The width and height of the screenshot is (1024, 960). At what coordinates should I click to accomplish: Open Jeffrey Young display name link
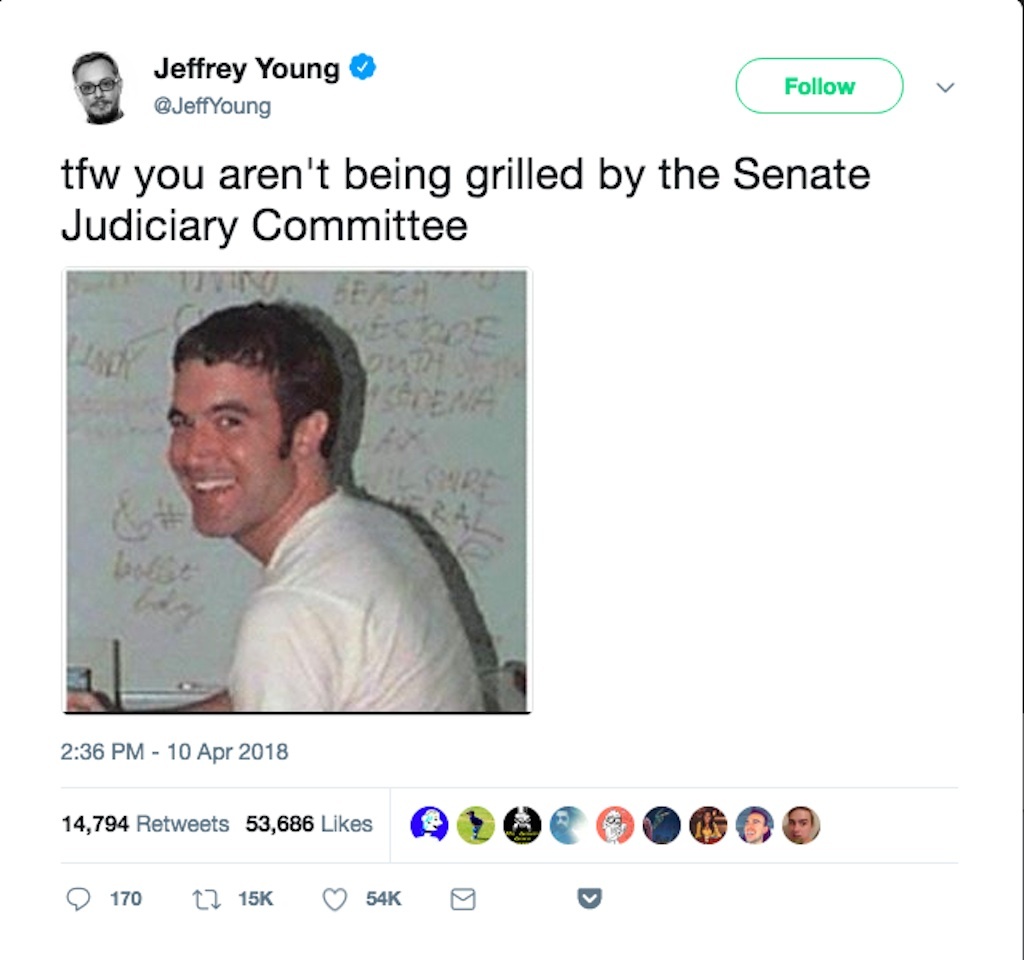[246, 68]
